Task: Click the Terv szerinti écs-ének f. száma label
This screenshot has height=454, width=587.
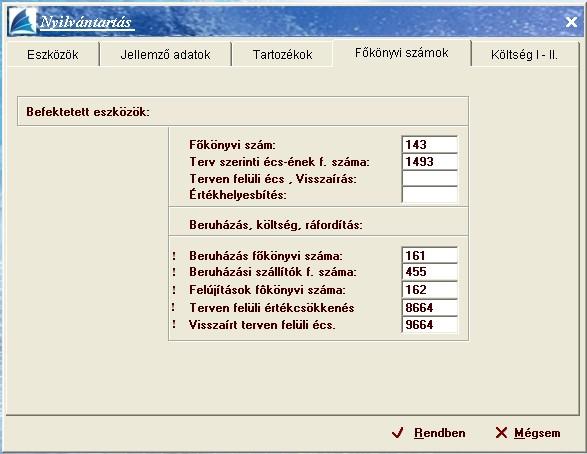Action: [279, 162]
